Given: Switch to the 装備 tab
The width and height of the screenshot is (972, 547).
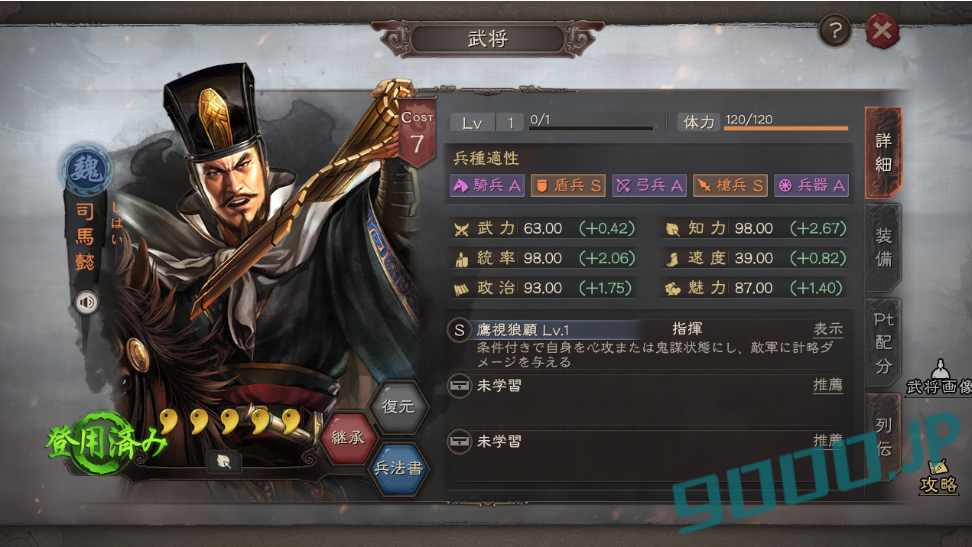Looking at the screenshot, I should (x=883, y=247).
